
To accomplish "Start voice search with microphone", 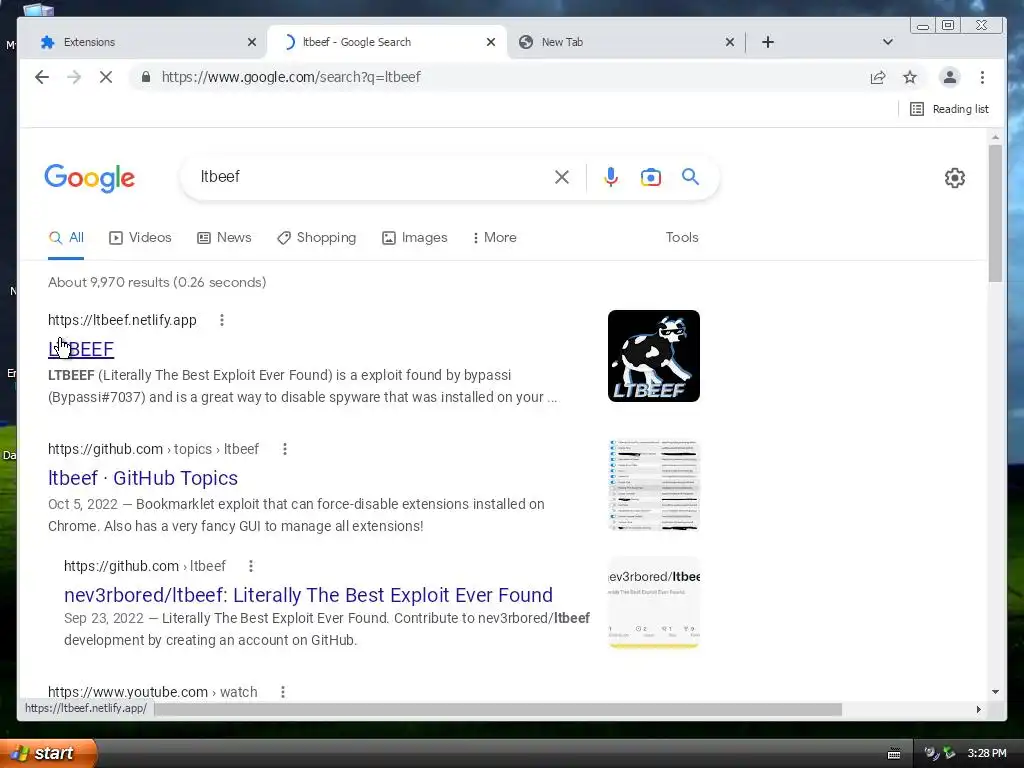I will (611, 177).
